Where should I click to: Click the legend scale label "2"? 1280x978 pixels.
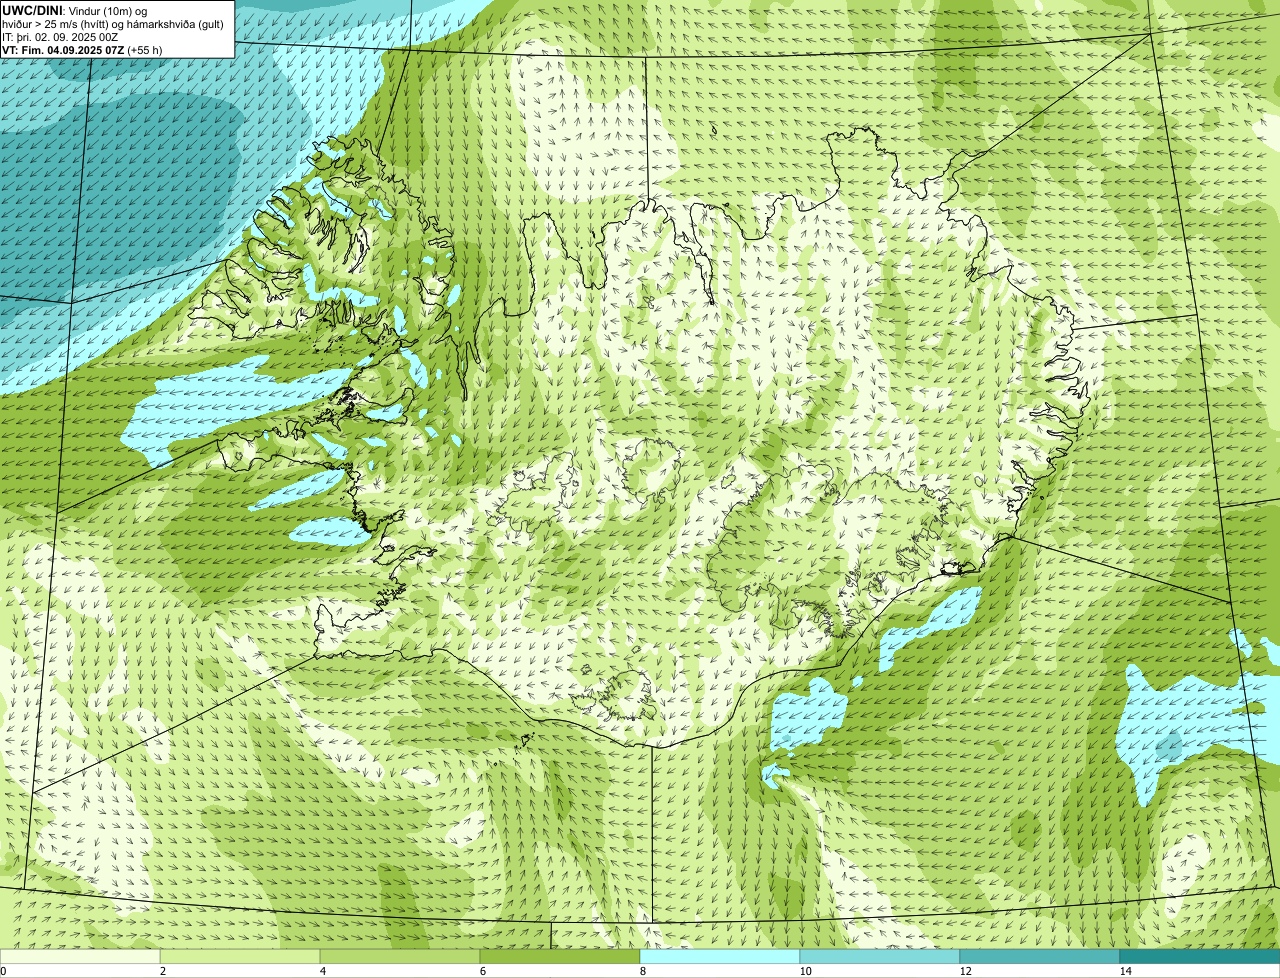point(162,971)
